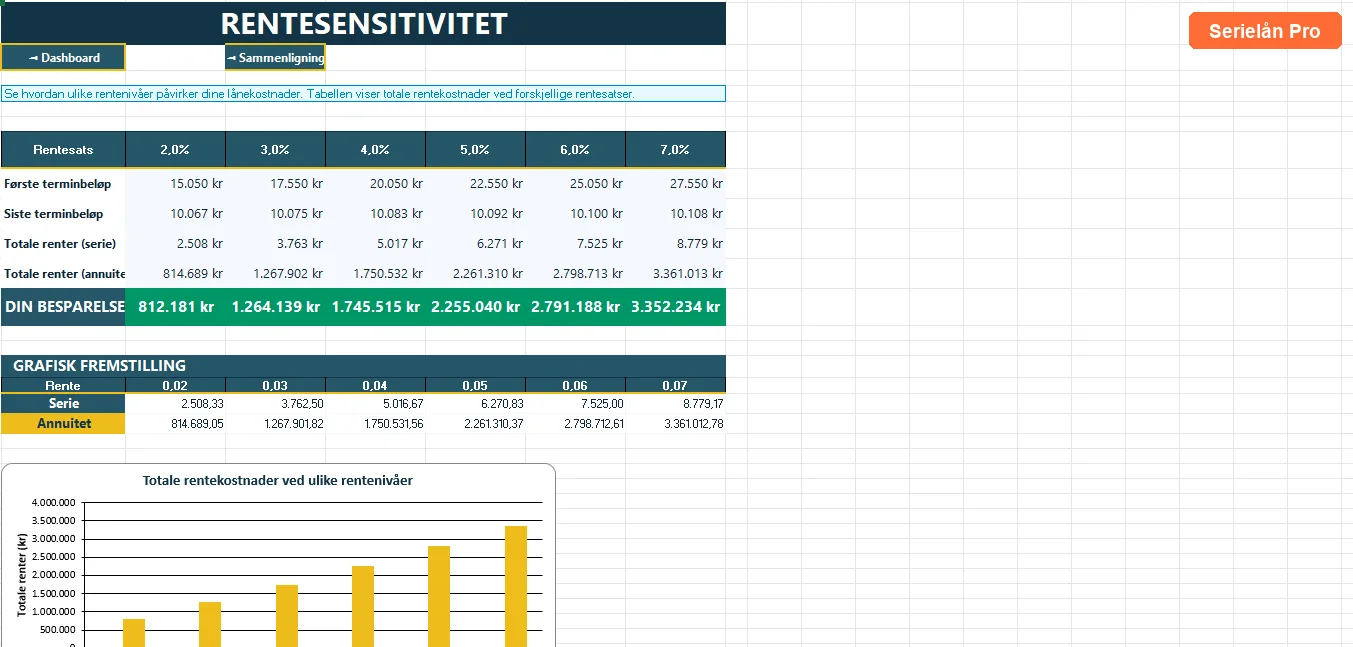Image resolution: width=1353 pixels, height=647 pixels.
Task: Select the yellow Annuitet row label
Action: pos(63,424)
